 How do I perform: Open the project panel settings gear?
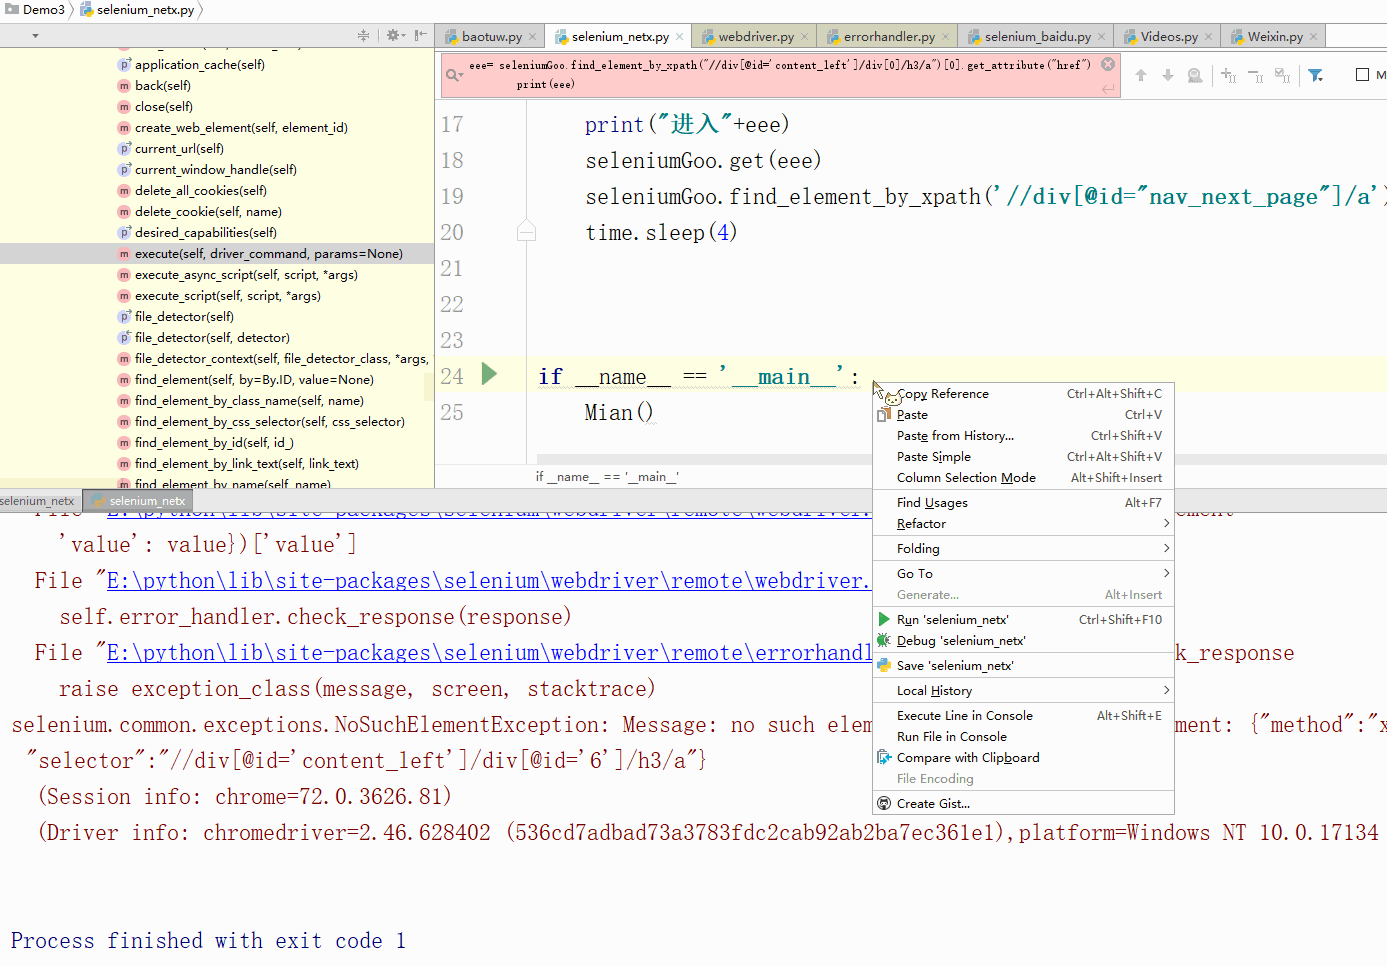pos(394,36)
